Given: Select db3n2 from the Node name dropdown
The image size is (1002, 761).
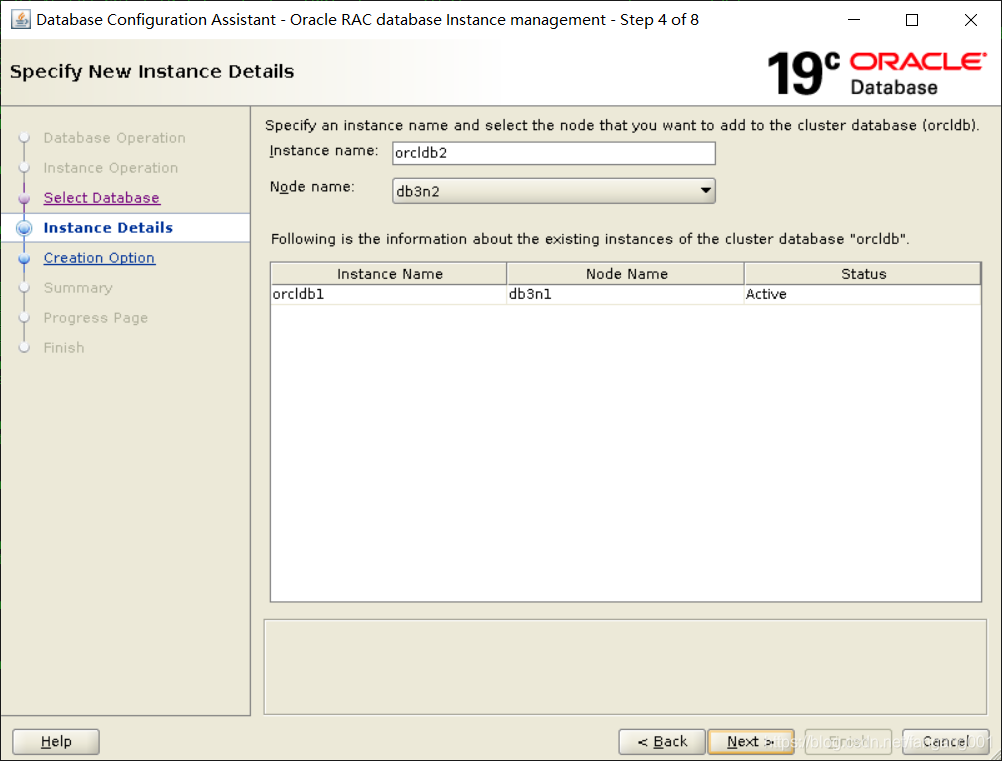Looking at the screenshot, I should 553,190.
